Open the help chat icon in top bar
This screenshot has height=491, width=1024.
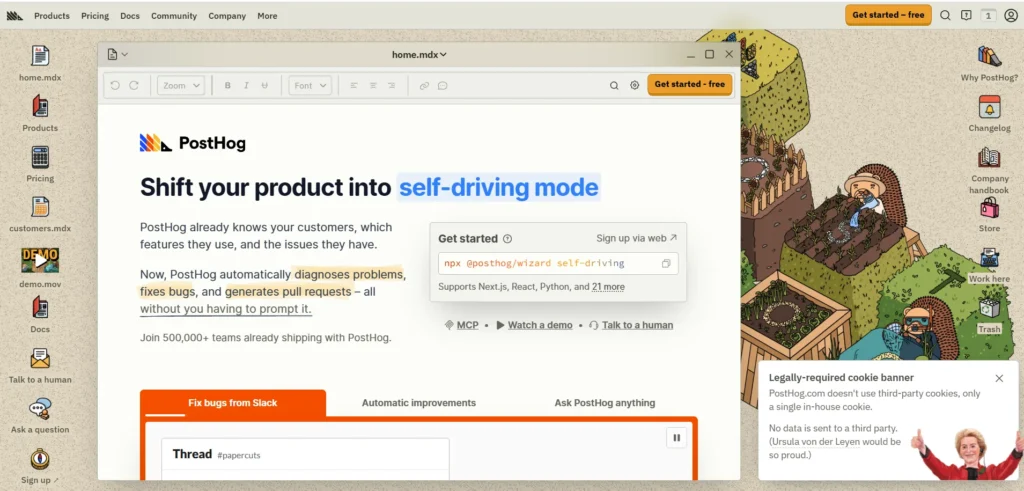pyautogui.click(x=967, y=16)
